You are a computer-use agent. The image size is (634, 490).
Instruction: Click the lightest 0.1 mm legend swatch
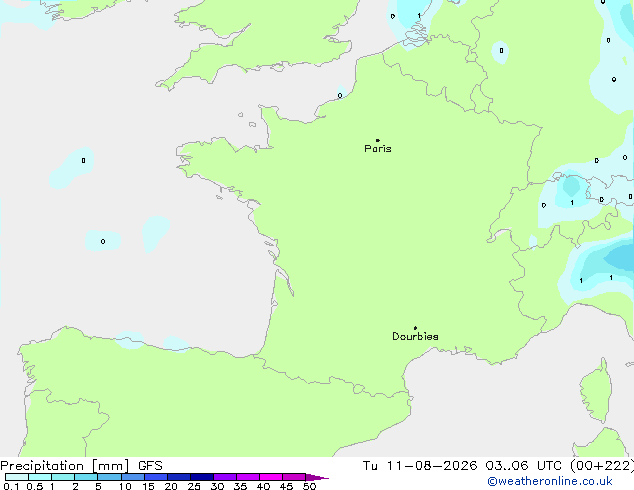17,477
